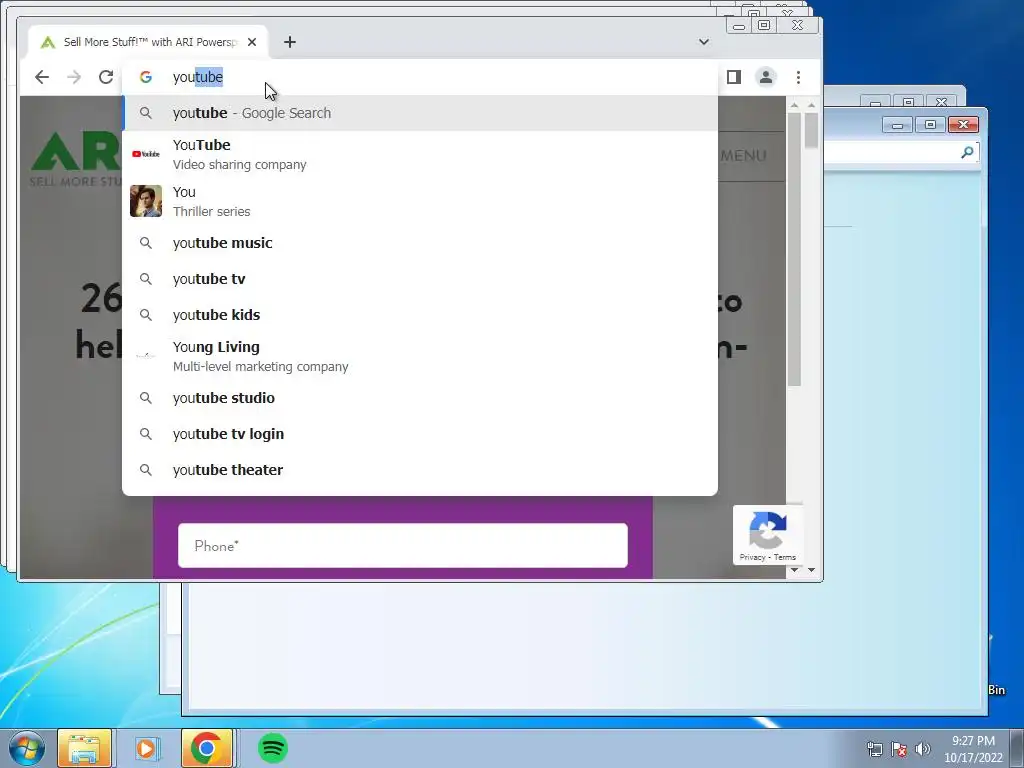Close the background Explorer window with red X
This screenshot has width=1024, height=768.
click(963, 125)
